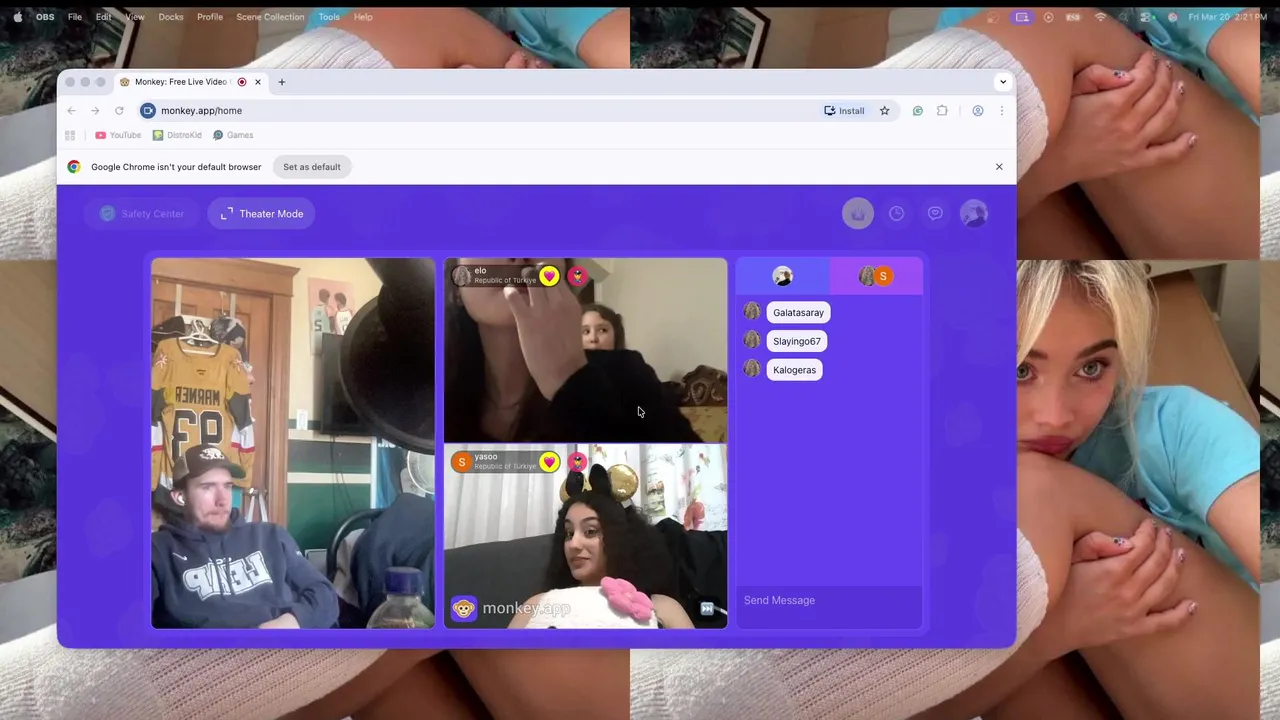Open the Scene Collection menu
Viewport: 1280px width, 720px height.
[x=270, y=17]
